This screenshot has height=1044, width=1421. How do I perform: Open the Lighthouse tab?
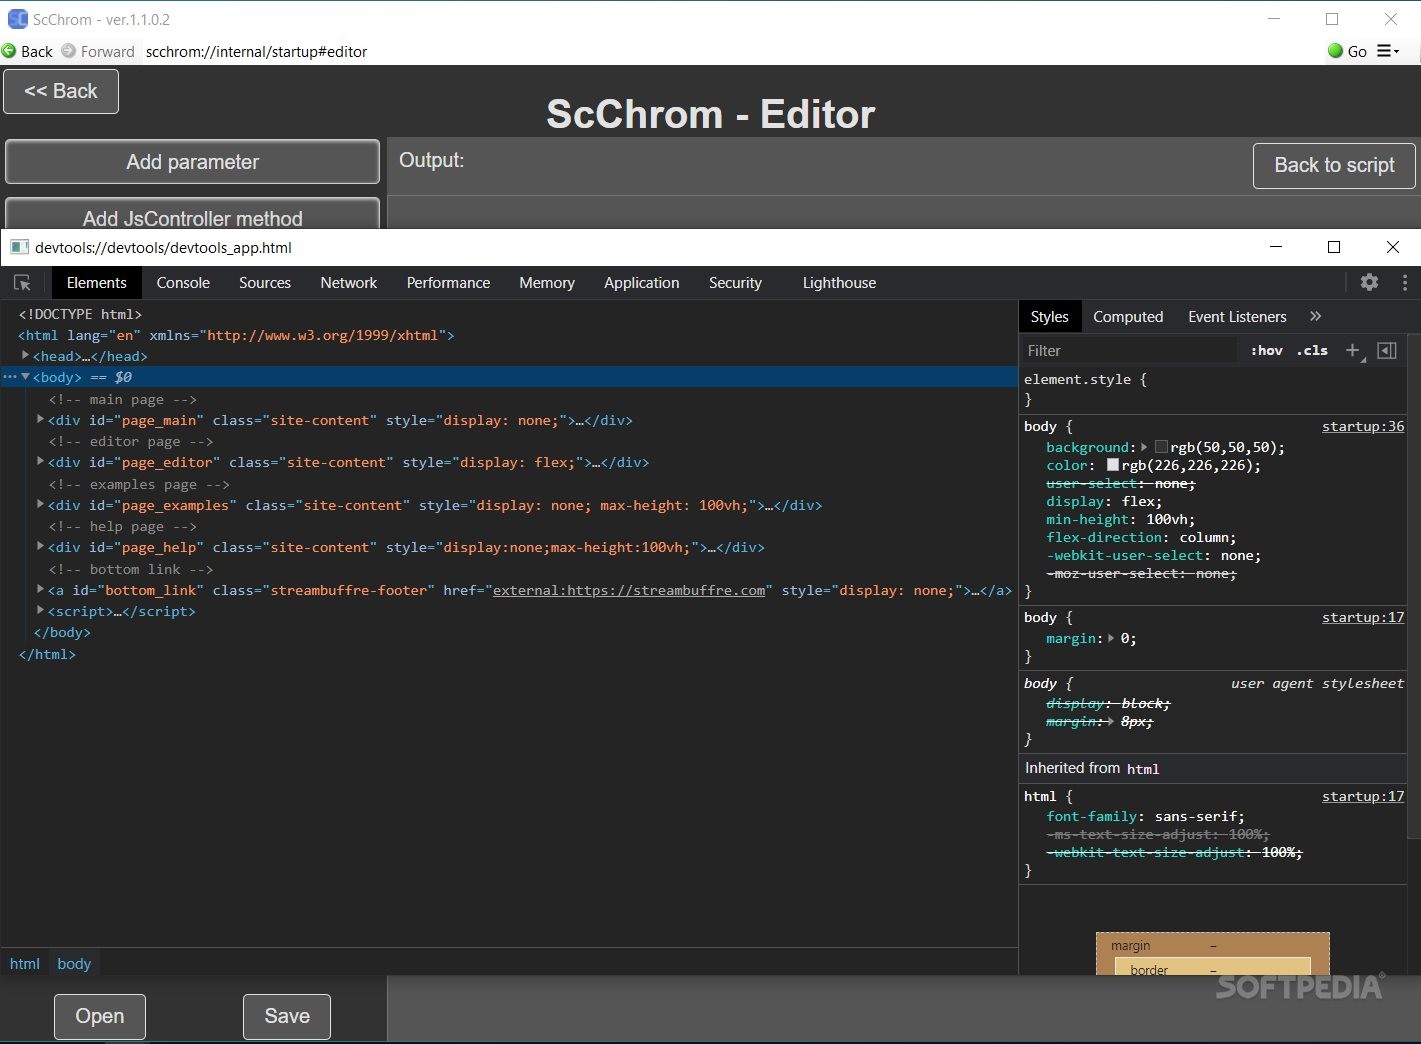[x=839, y=283]
